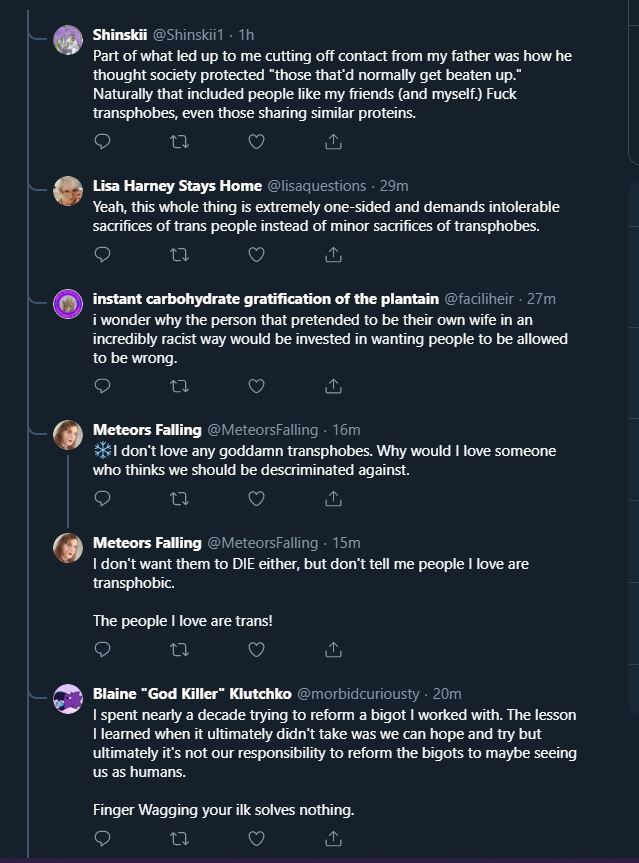
Task: Like Blaine Klutchko's tweet
Action: tap(256, 839)
